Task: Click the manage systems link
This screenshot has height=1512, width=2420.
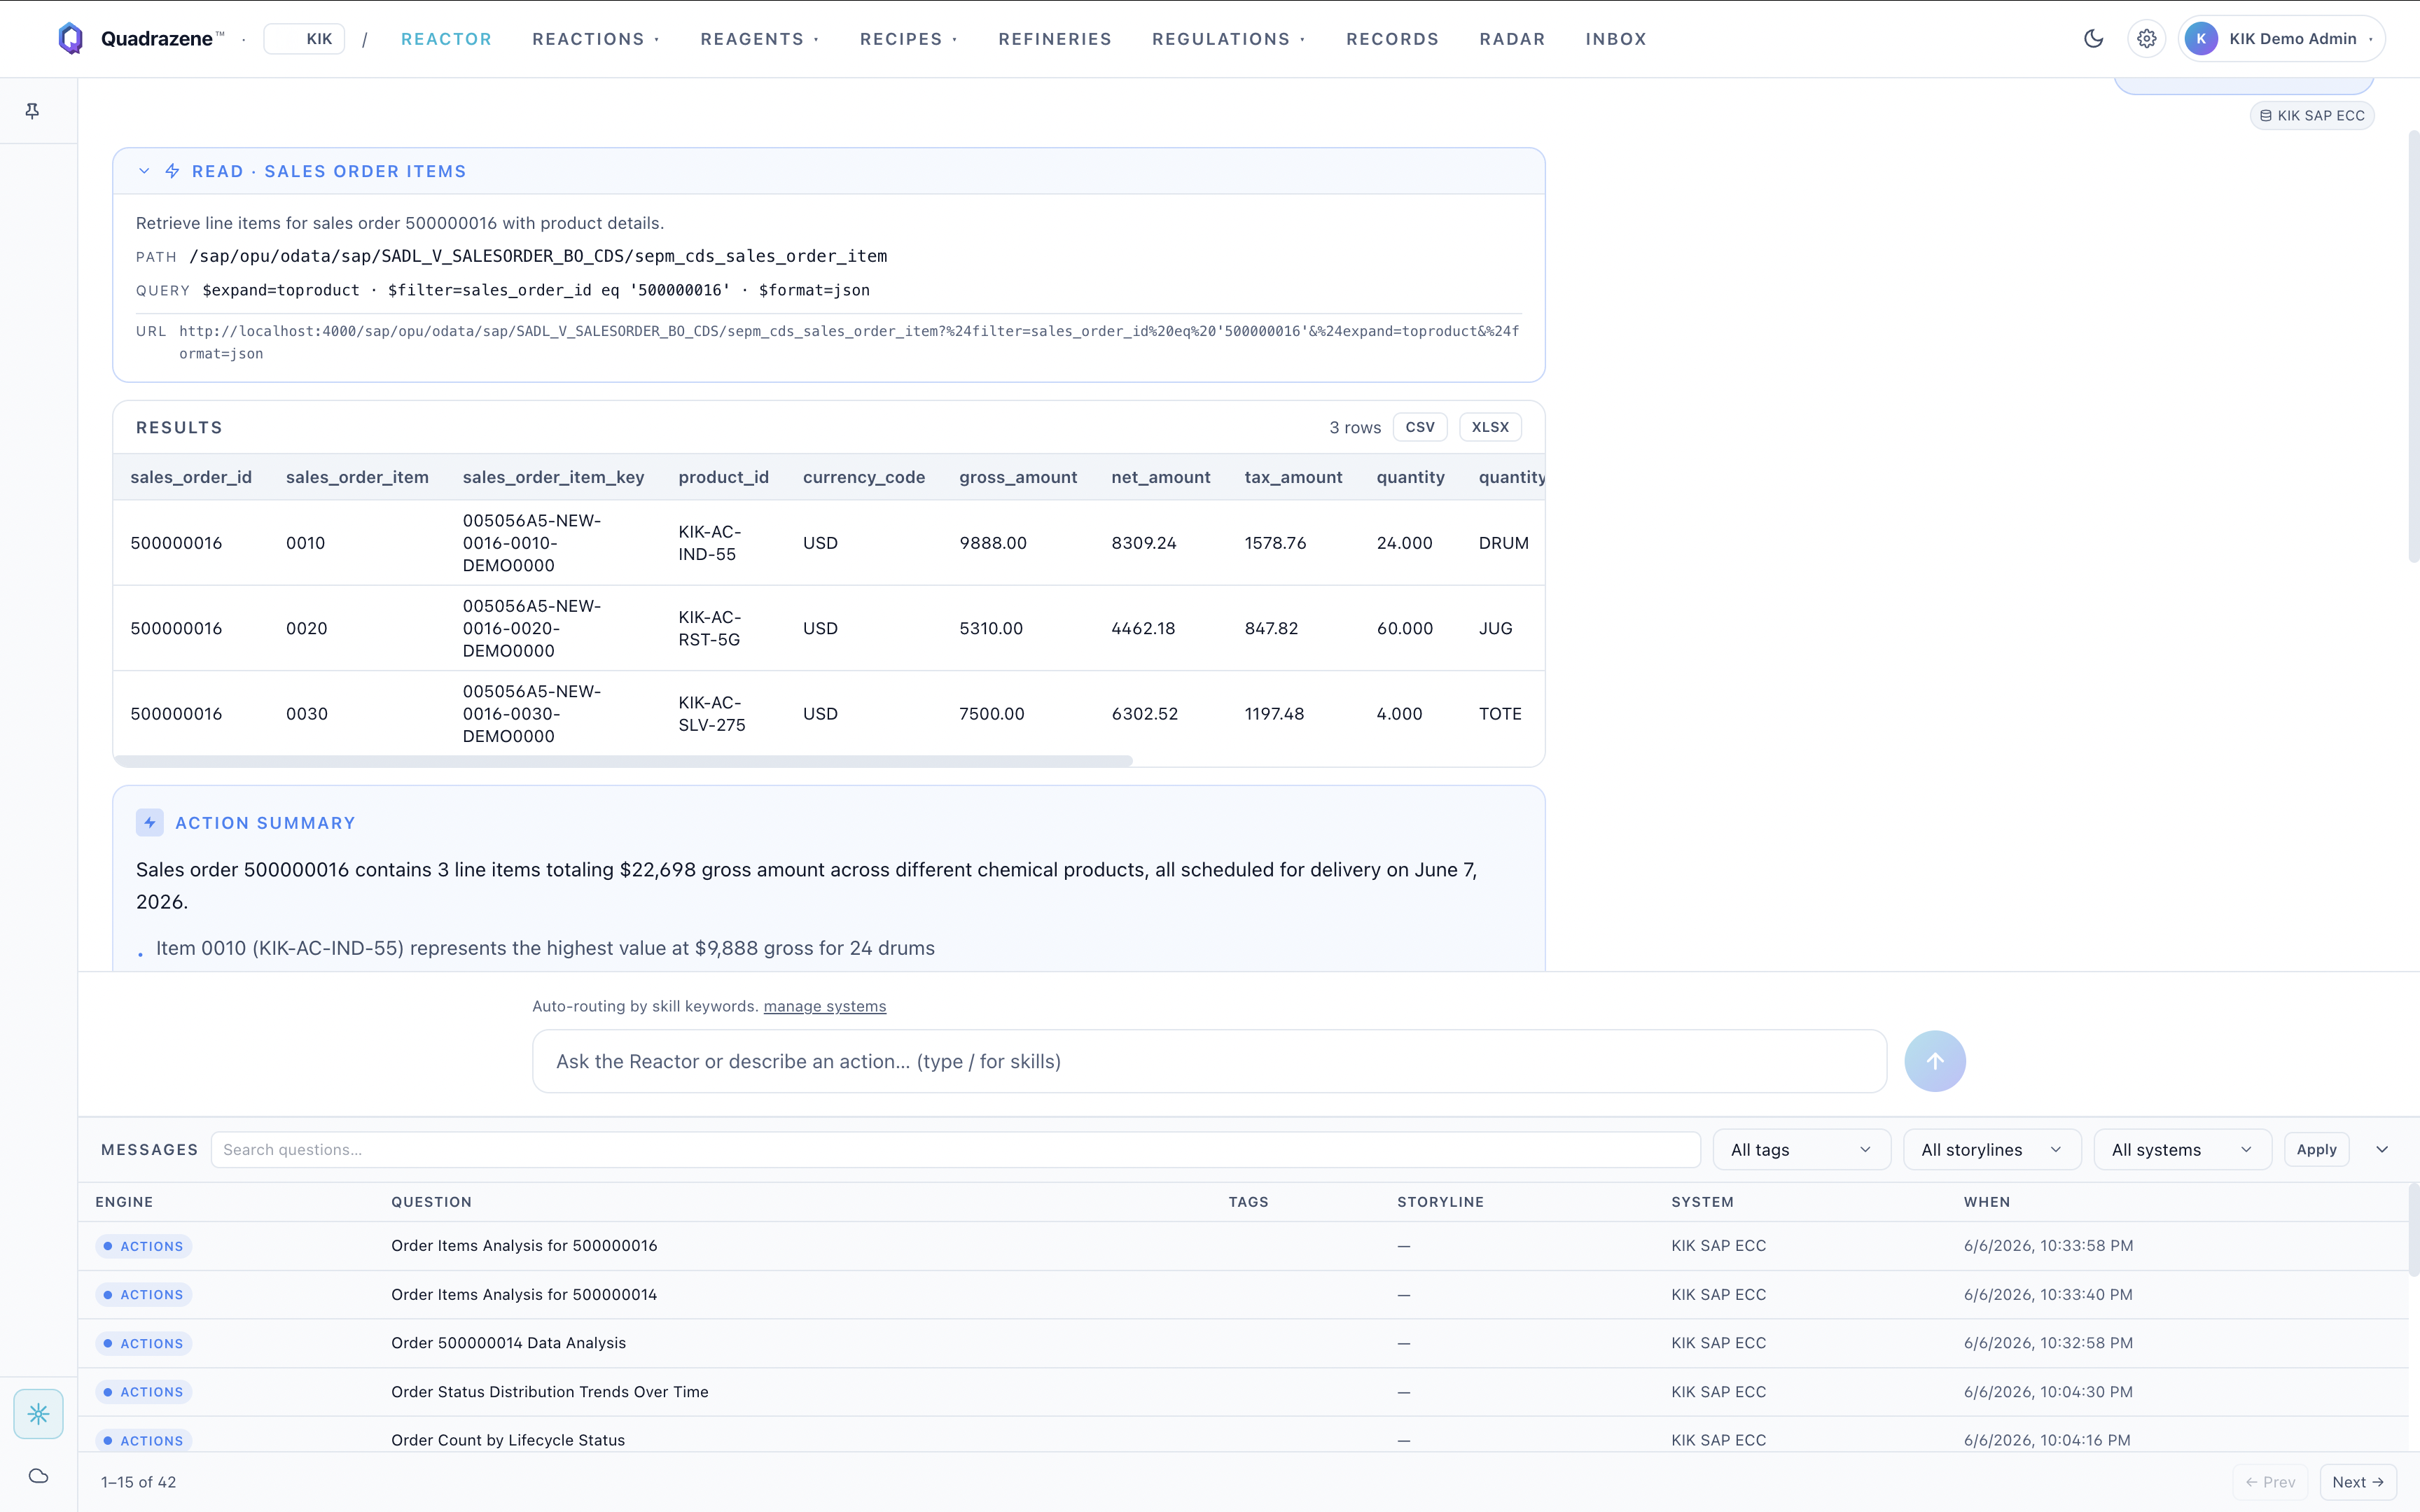Action: (x=824, y=1006)
